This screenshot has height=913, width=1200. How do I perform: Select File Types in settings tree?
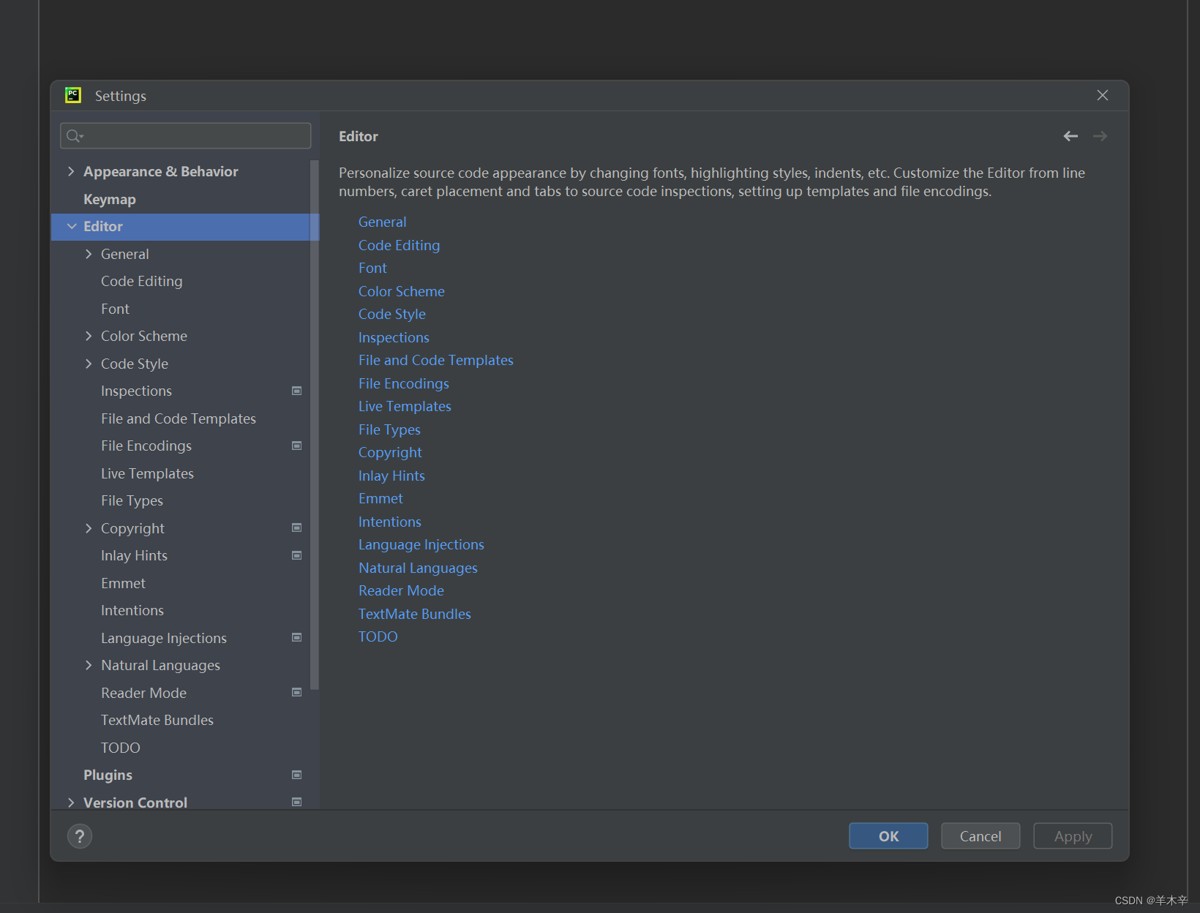(x=132, y=500)
